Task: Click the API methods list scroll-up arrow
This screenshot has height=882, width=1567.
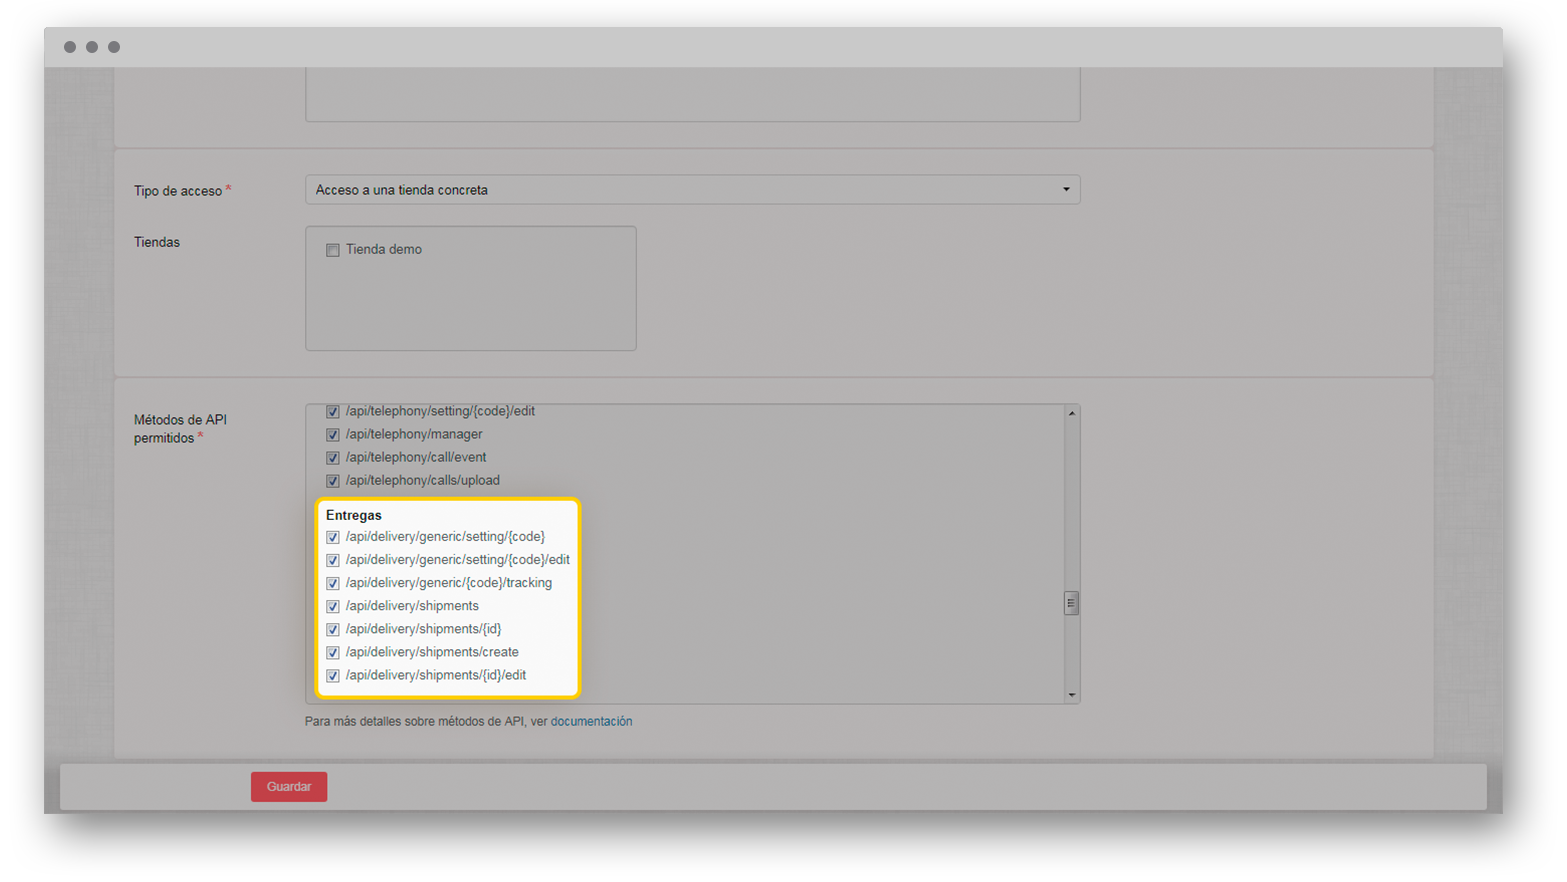Action: click(1072, 413)
